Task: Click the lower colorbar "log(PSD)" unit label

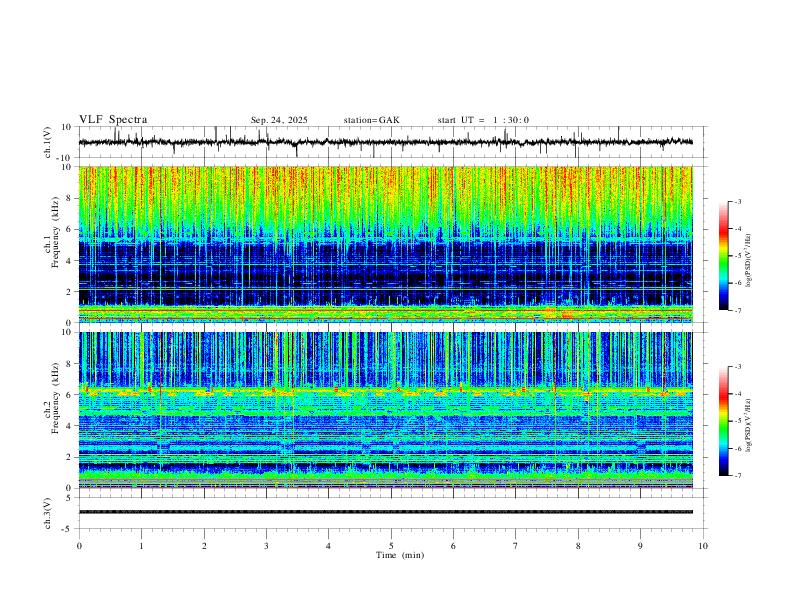Action: [749, 425]
